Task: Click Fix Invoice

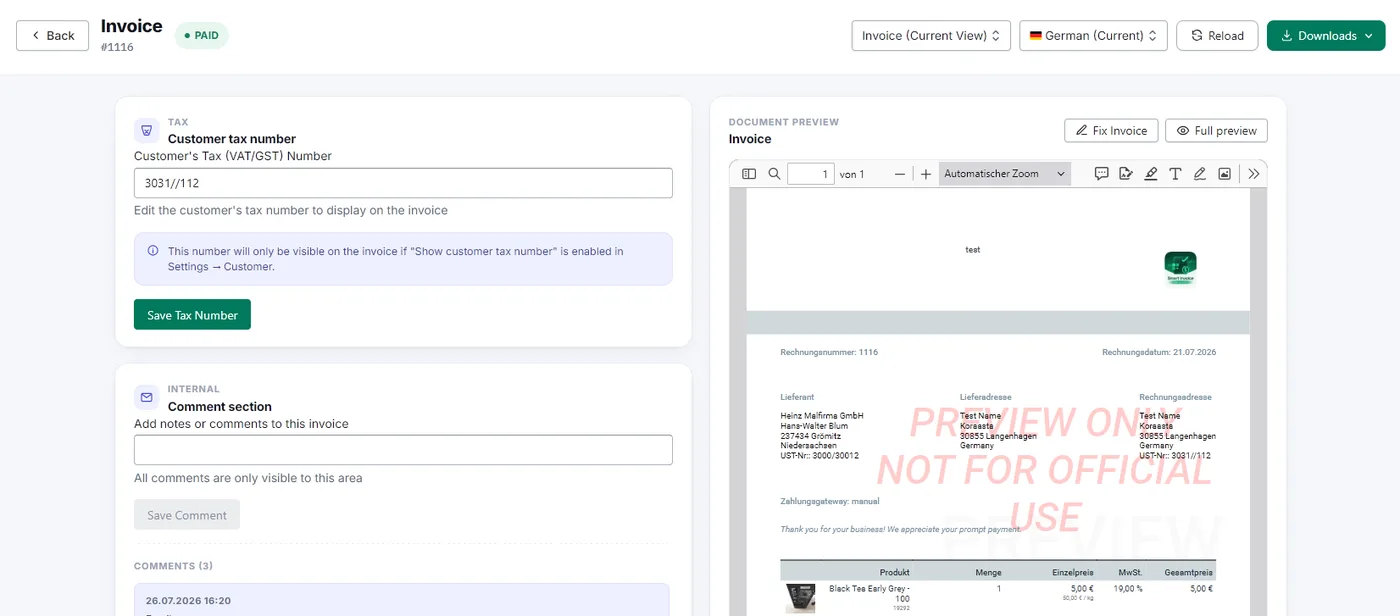Action: pyautogui.click(x=1111, y=131)
